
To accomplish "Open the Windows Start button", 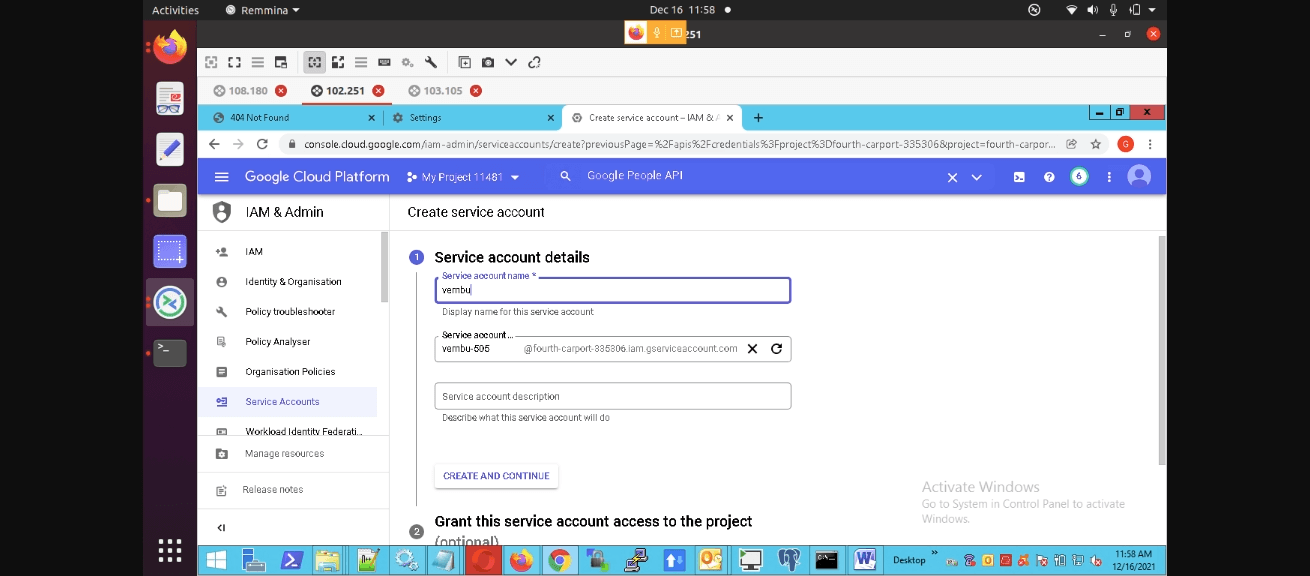I will (x=216, y=560).
